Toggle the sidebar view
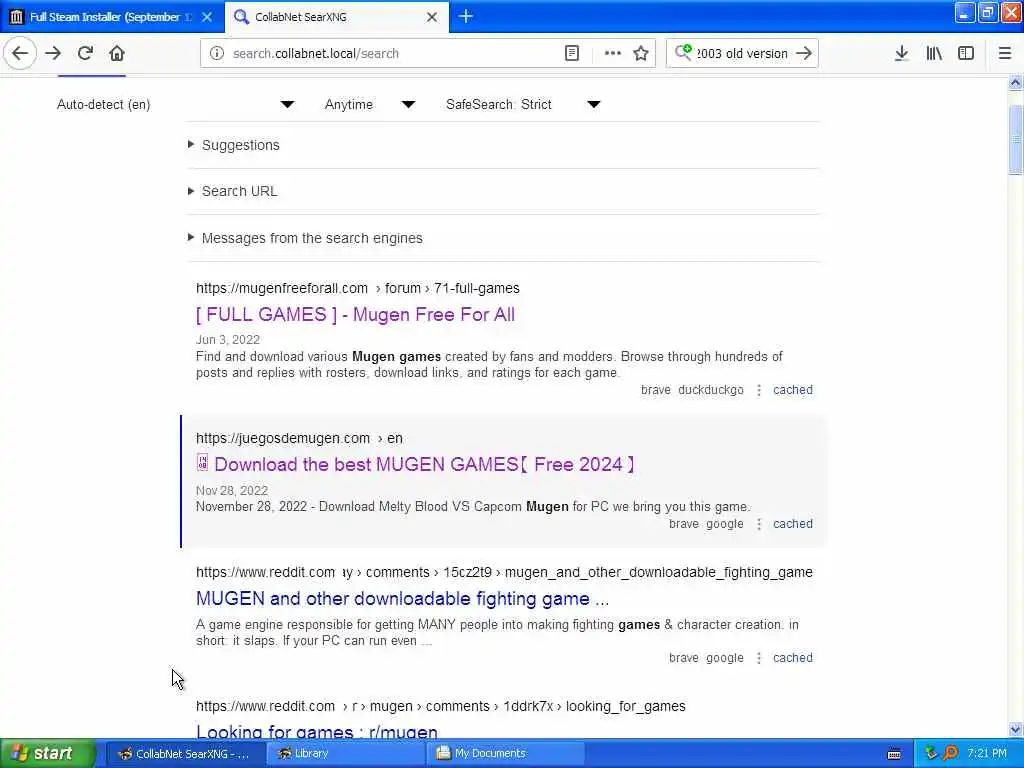Image resolution: width=1024 pixels, height=768 pixels. coord(966,54)
